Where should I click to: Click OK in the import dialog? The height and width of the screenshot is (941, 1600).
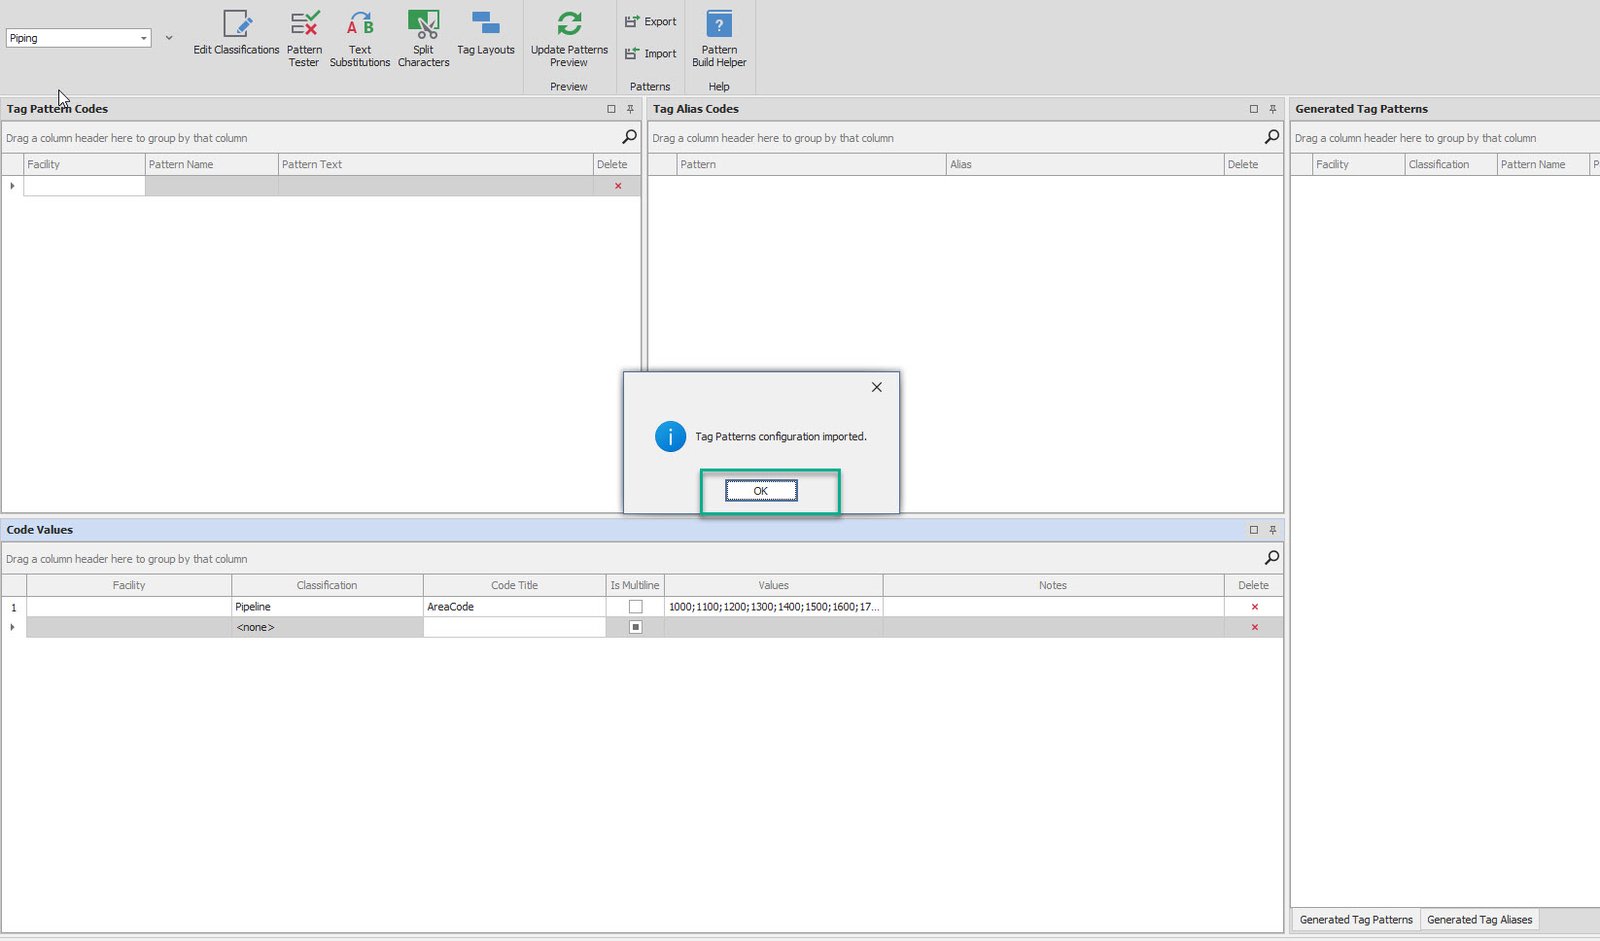pos(761,491)
